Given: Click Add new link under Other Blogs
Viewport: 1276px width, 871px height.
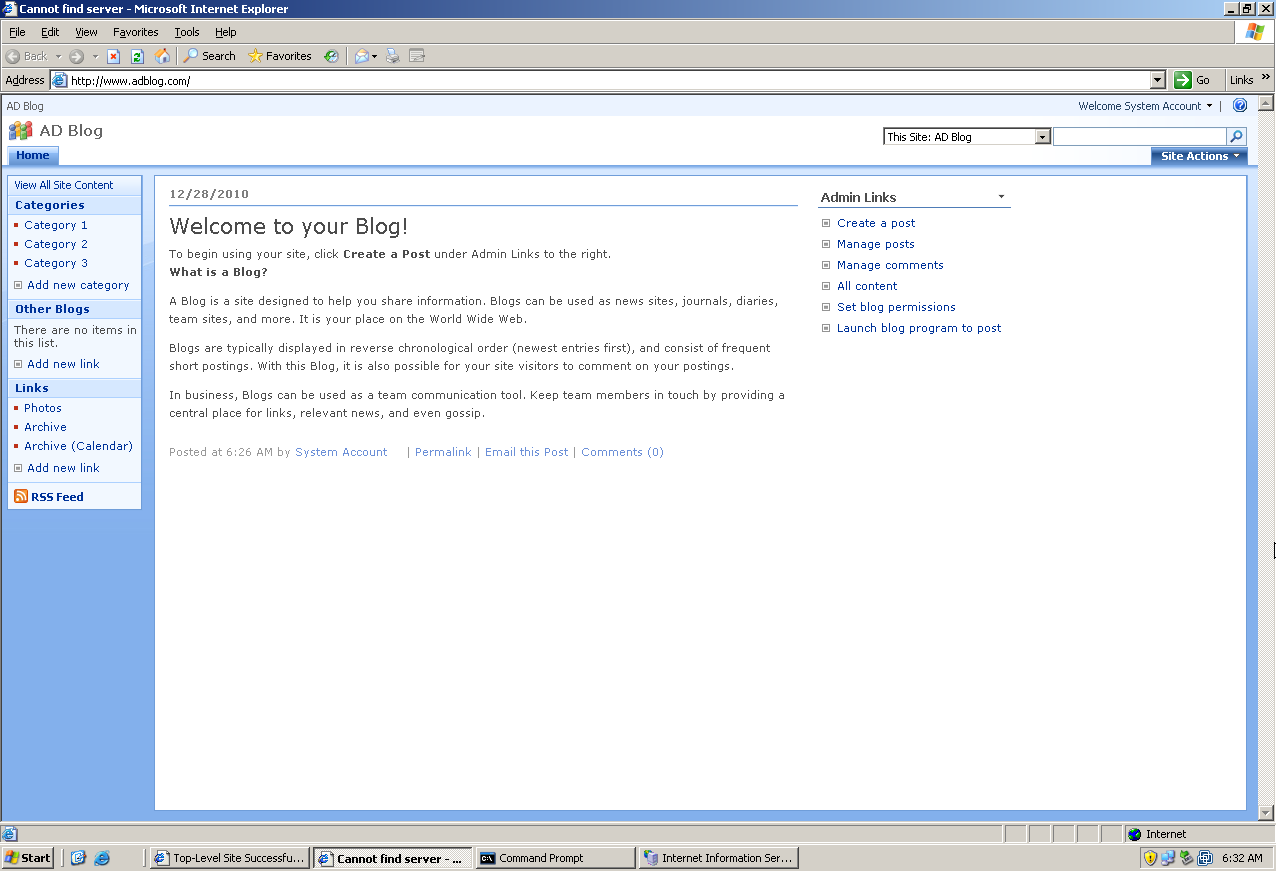Looking at the screenshot, I should coord(63,364).
